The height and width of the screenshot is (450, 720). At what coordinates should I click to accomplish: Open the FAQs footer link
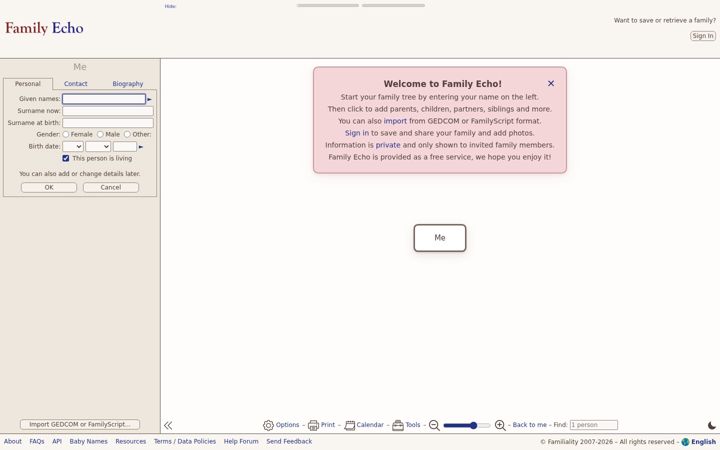[37, 441]
